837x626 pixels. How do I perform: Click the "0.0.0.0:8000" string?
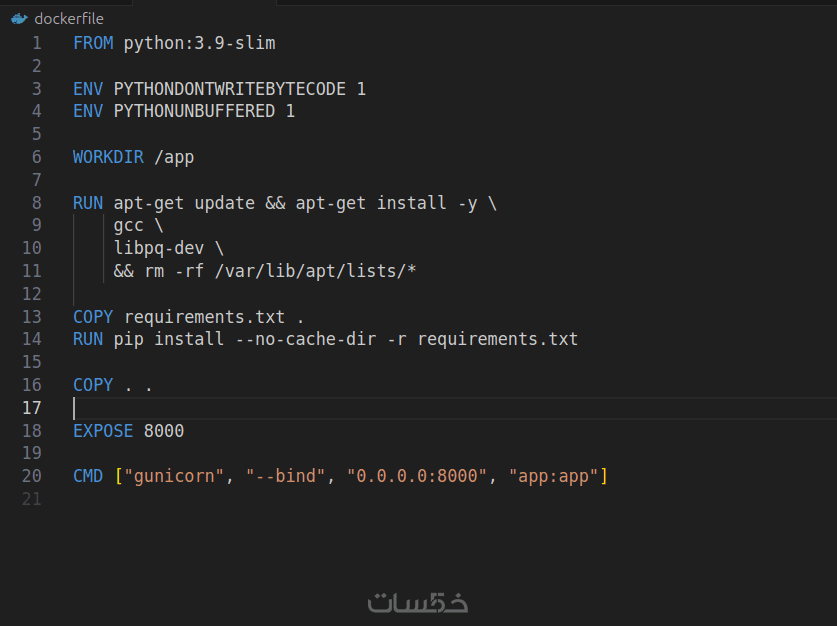416,476
